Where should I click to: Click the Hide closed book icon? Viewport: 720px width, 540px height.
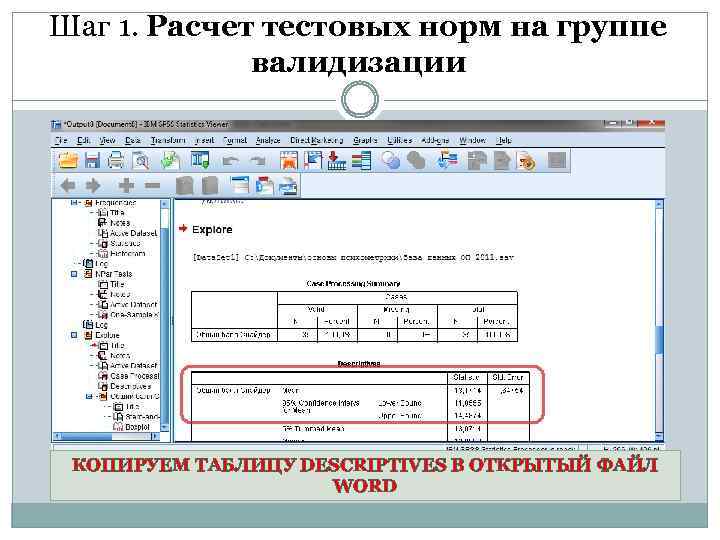coord(210,186)
